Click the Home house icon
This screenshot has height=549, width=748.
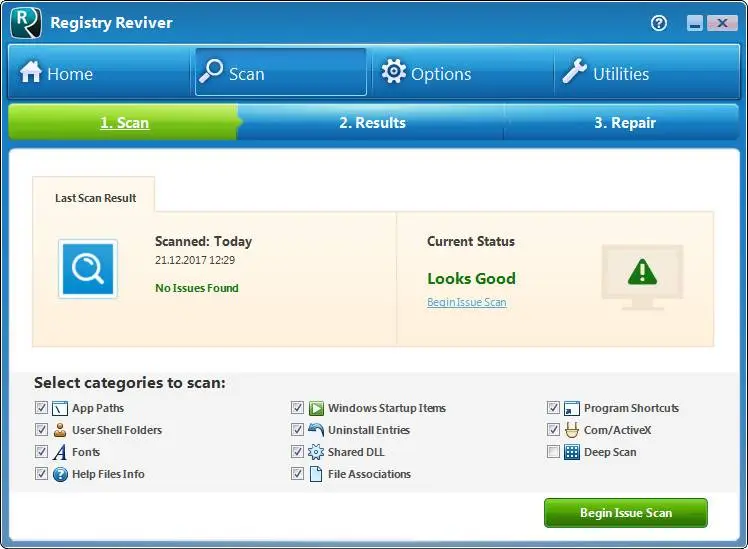pyautogui.click(x=31, y=72)
